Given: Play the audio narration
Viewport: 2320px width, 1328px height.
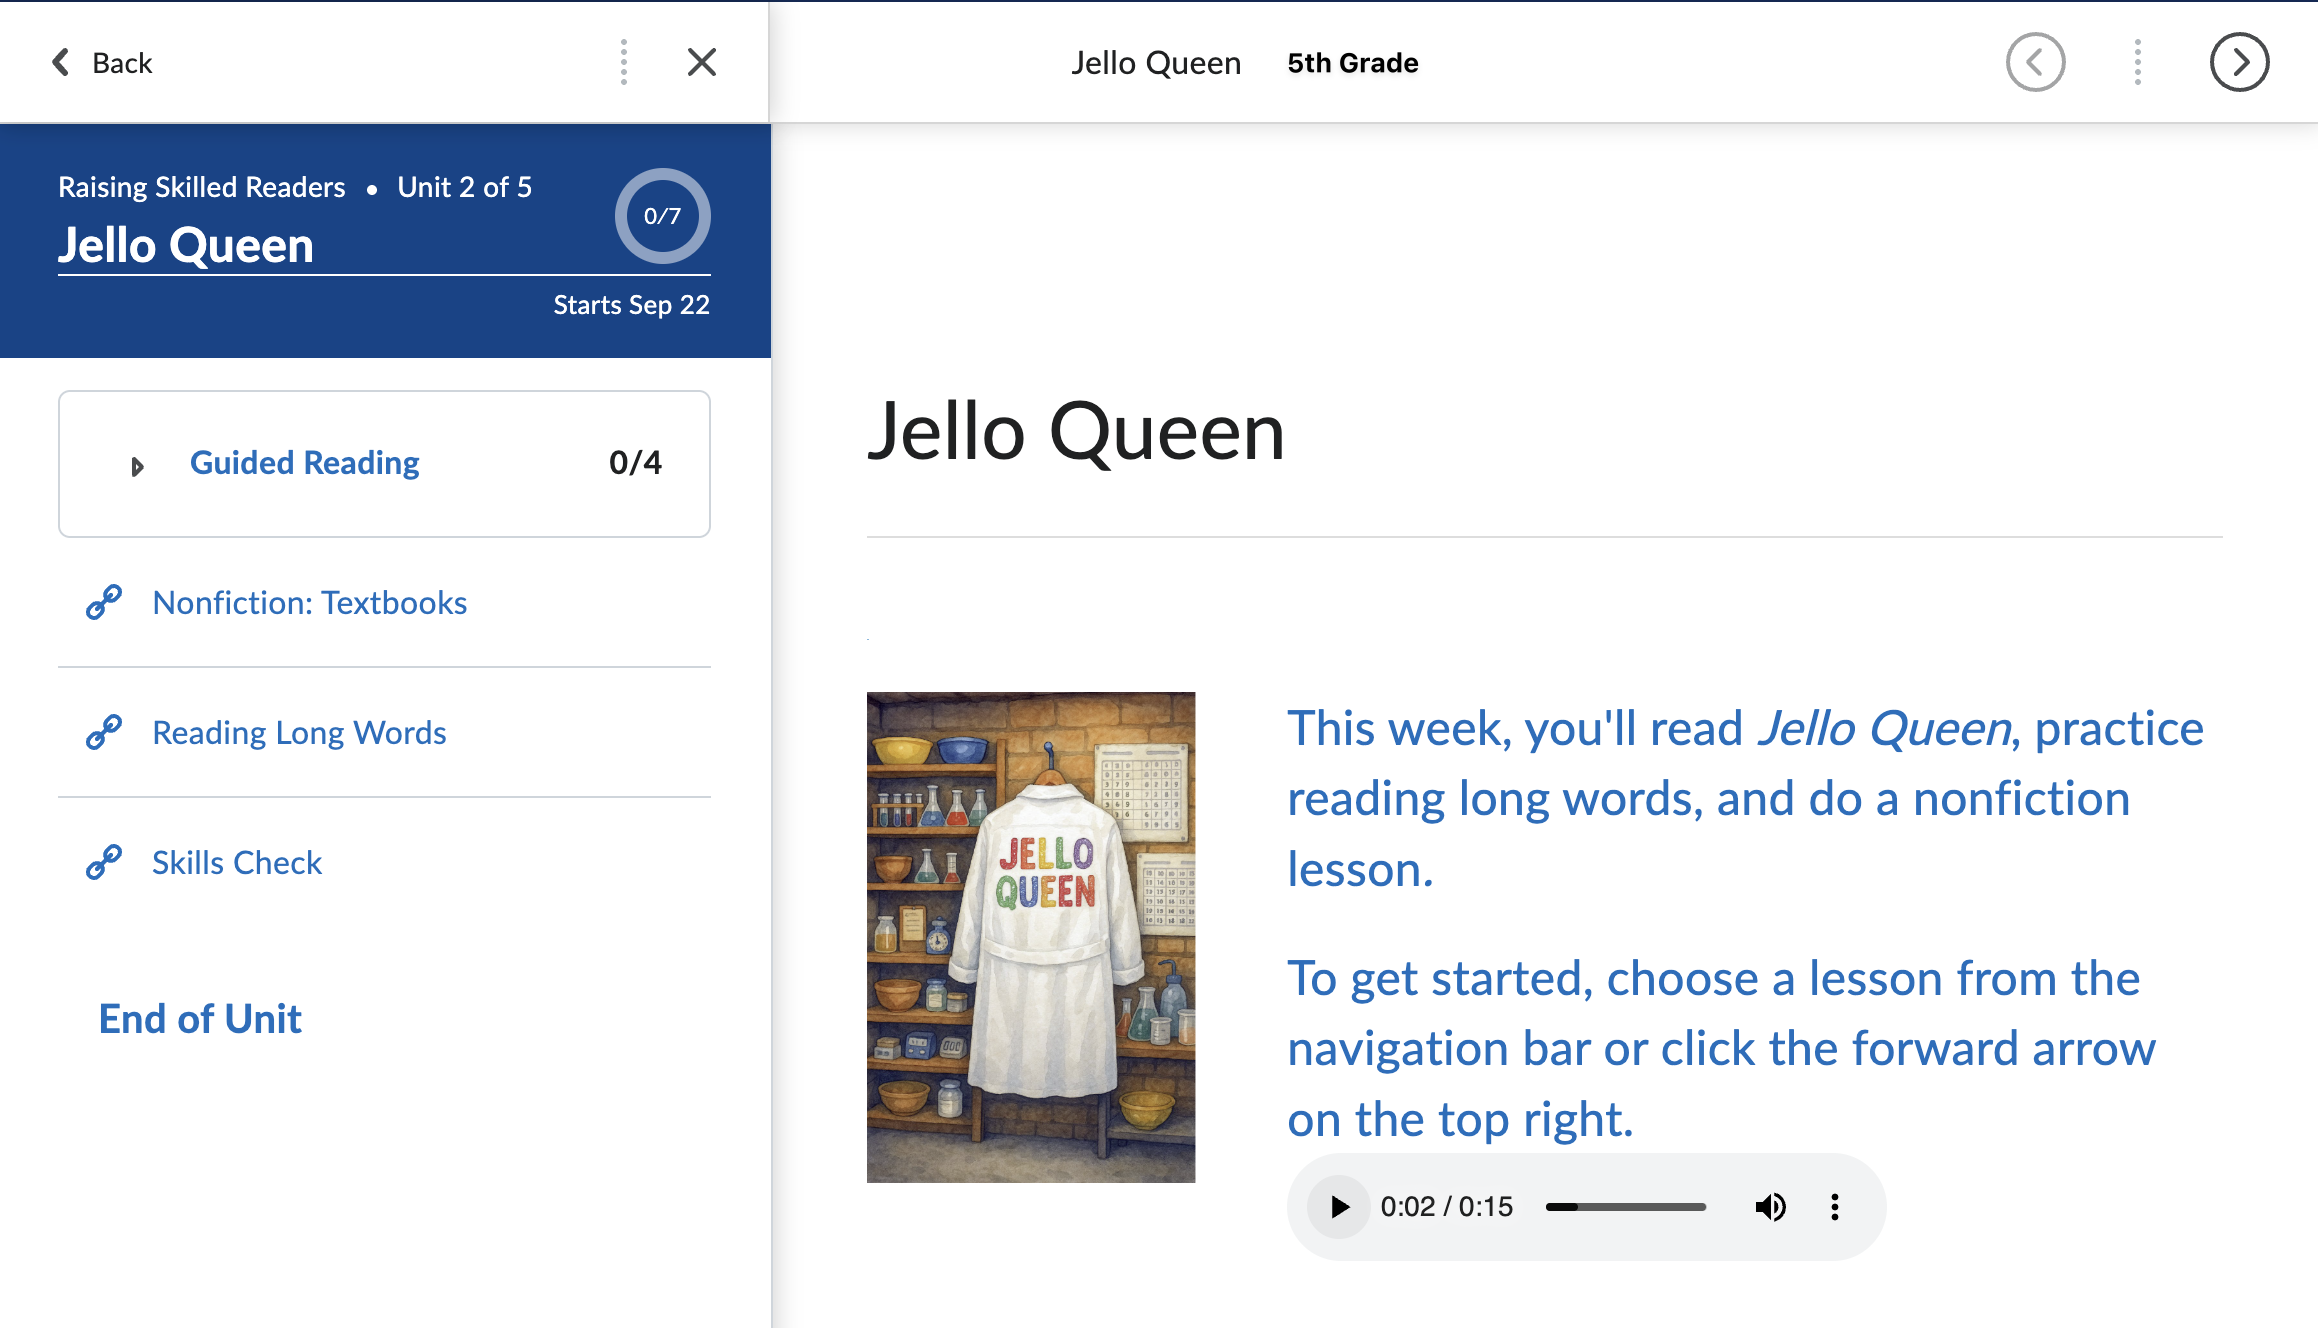Looking at the screenshot, I should 1339,1207.
